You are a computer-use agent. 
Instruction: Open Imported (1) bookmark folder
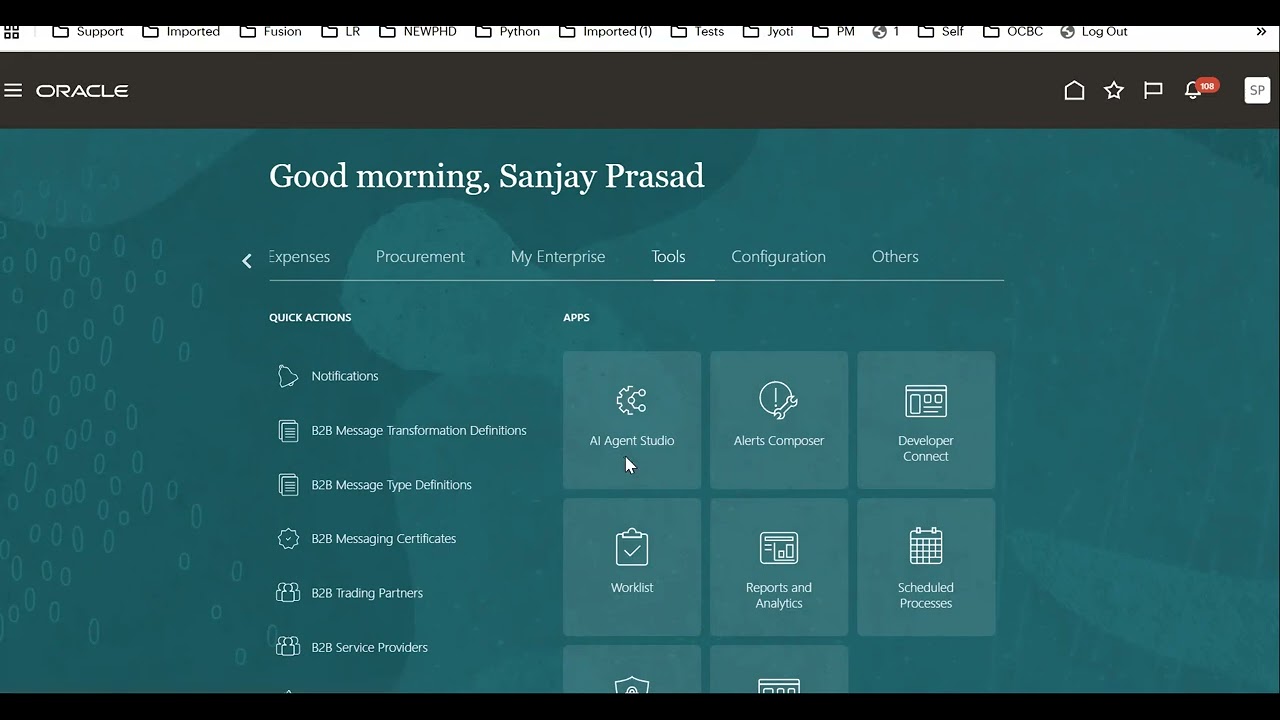pos(605,32)
